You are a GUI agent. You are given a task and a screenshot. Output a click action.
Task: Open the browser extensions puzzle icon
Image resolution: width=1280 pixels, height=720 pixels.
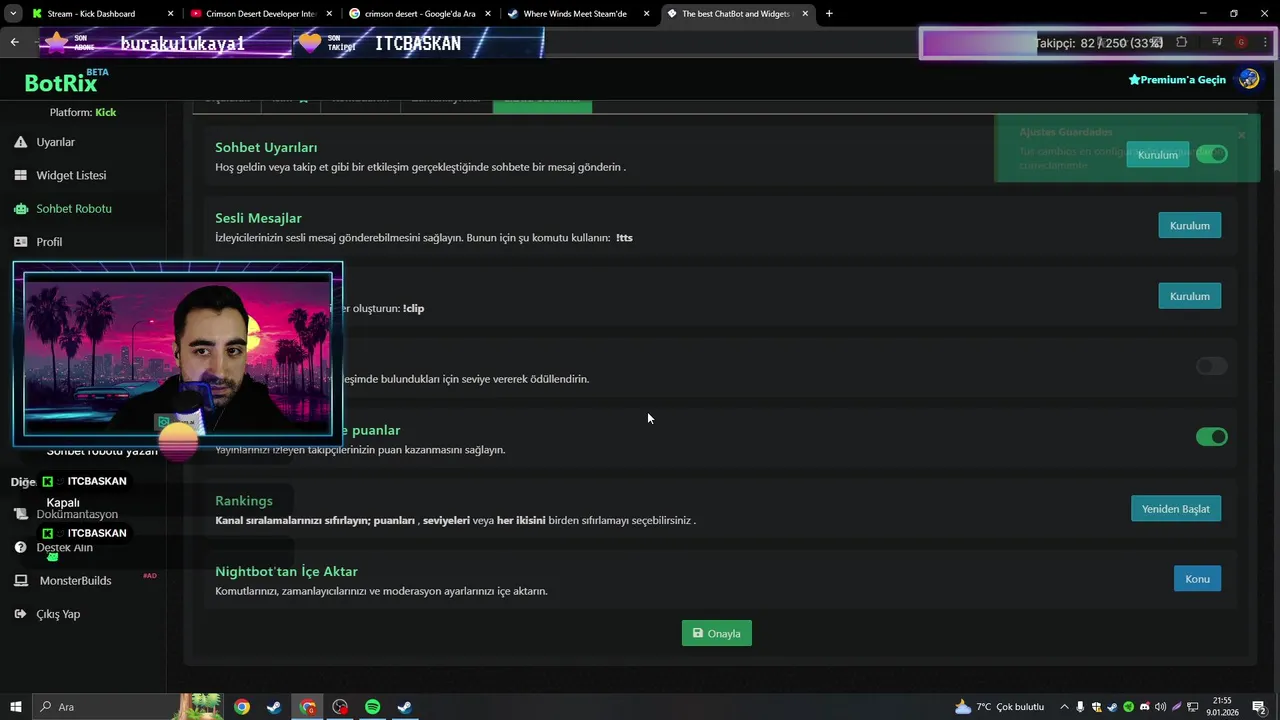pyautogui.click(x=1182, y=42)
